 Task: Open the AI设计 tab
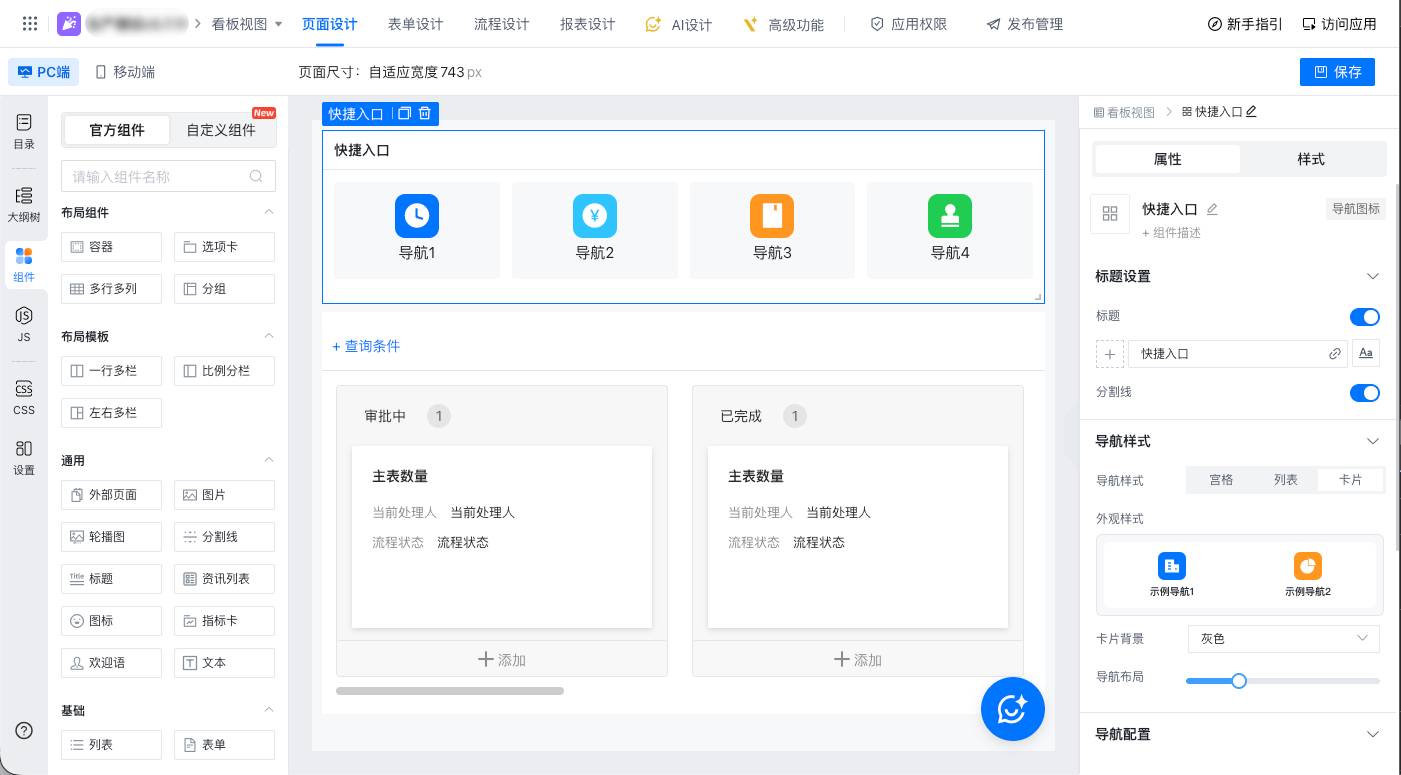click(679, 24)
